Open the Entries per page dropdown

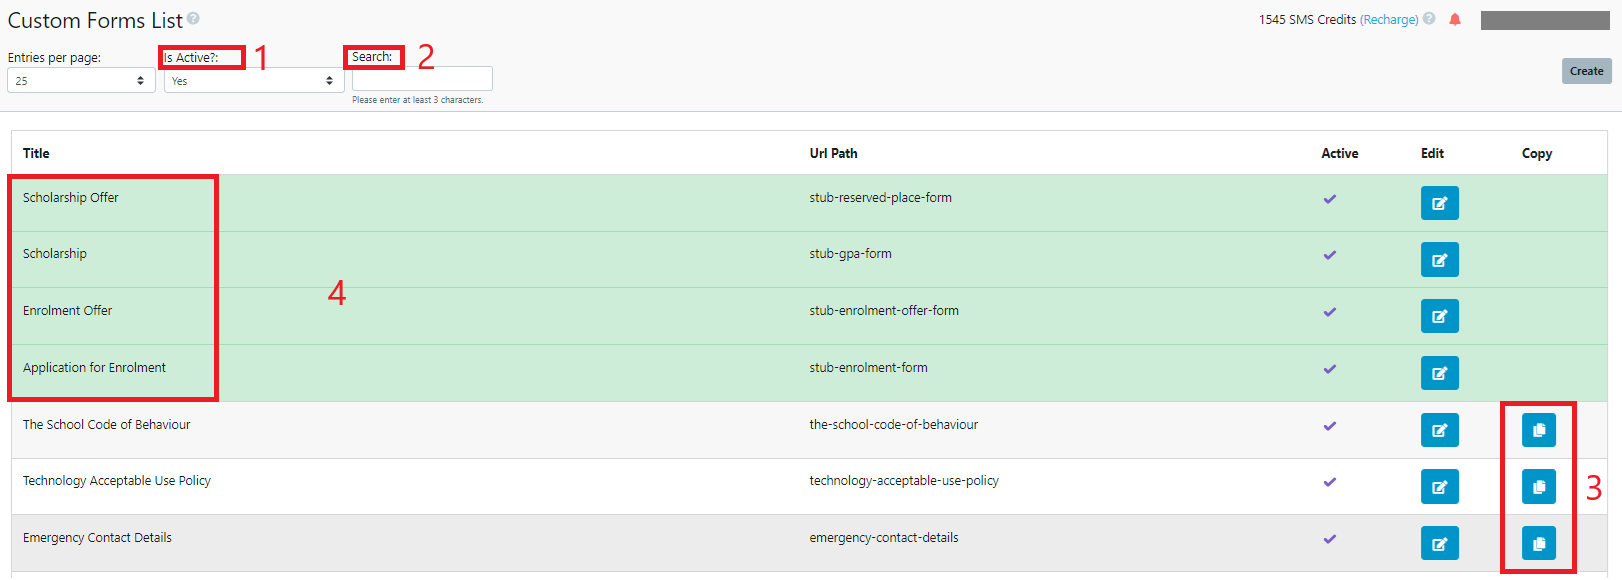80,81
